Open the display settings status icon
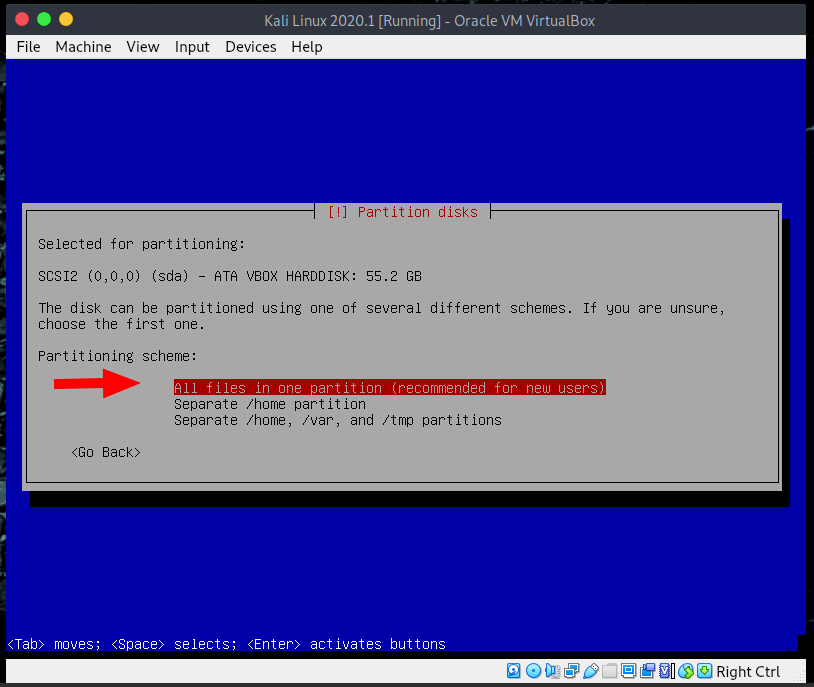The height and width of the screenshot is (687, 814). click(629, 671)
